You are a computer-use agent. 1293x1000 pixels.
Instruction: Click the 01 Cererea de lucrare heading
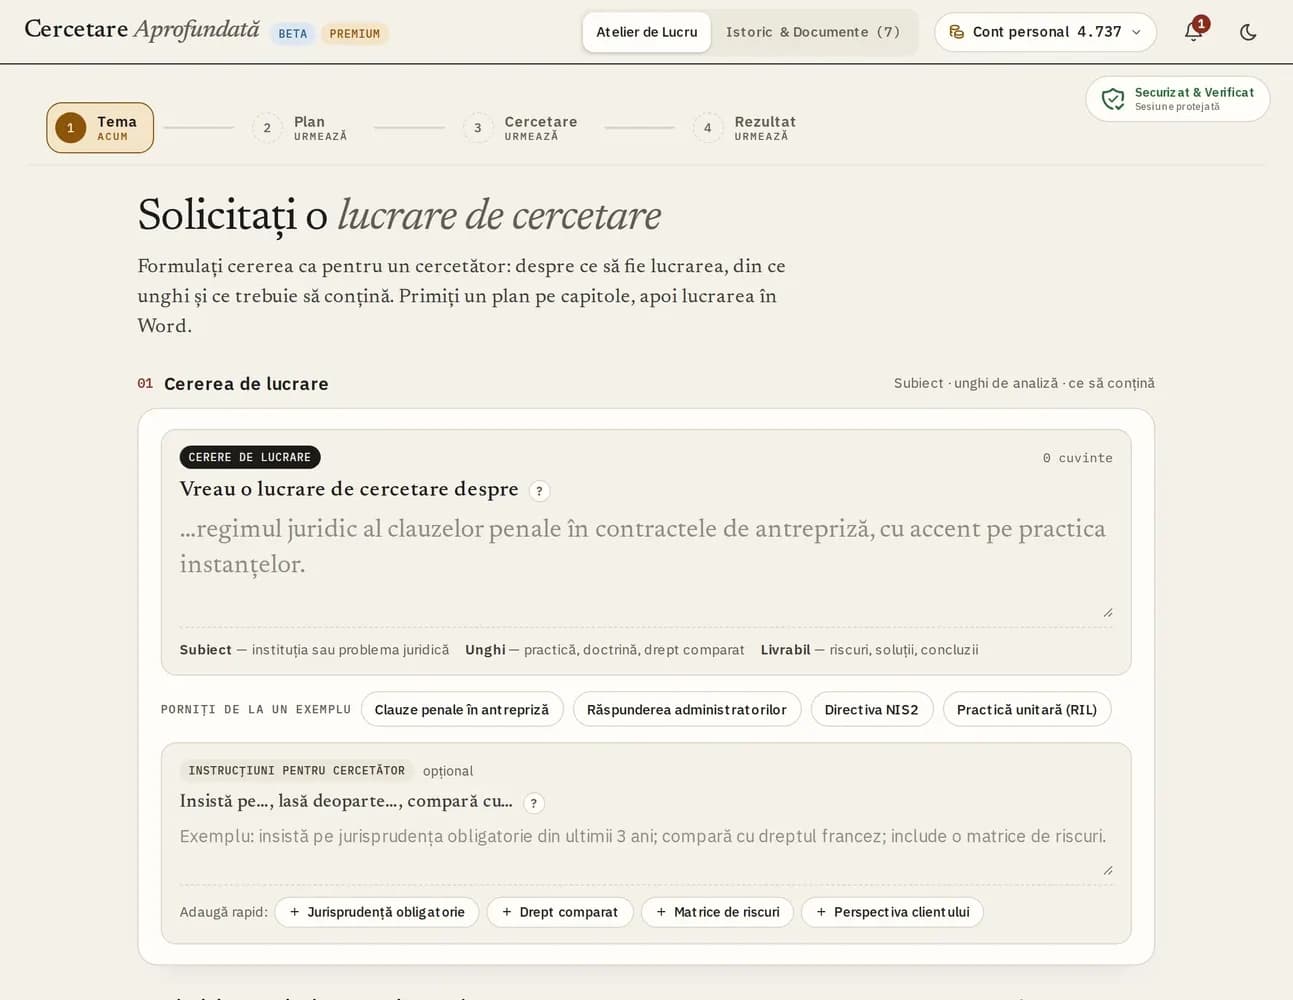click(233, 384)
